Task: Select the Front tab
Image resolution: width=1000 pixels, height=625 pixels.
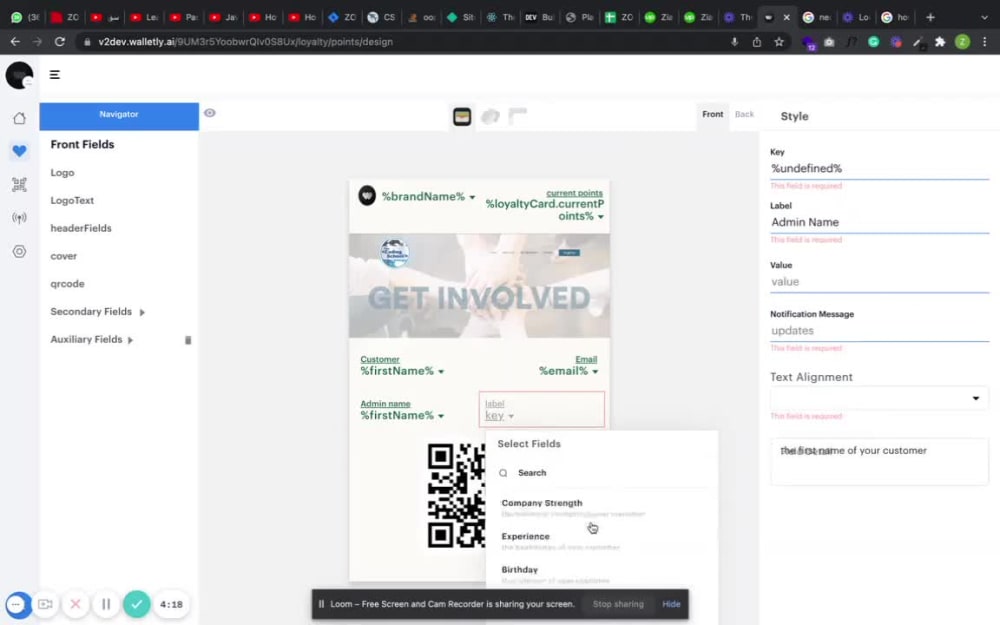Action: 712,114
